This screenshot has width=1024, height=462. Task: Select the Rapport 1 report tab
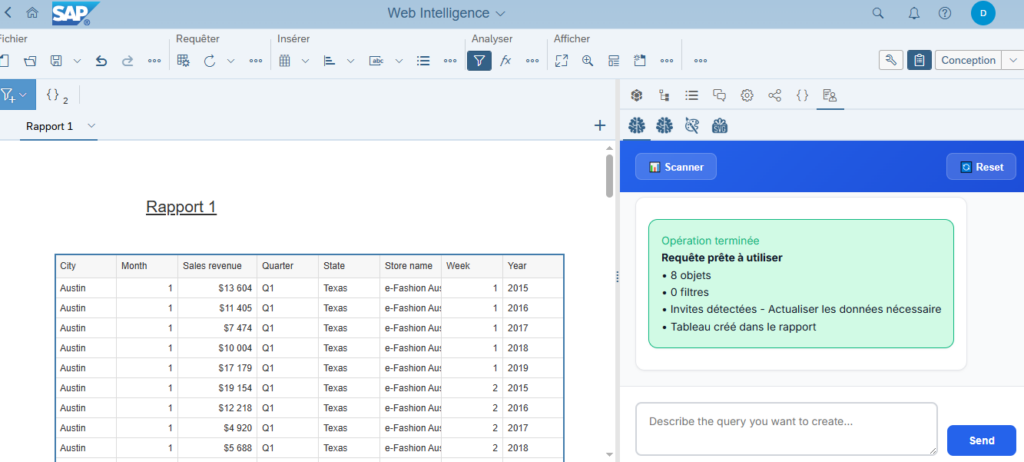pos(49,126)
